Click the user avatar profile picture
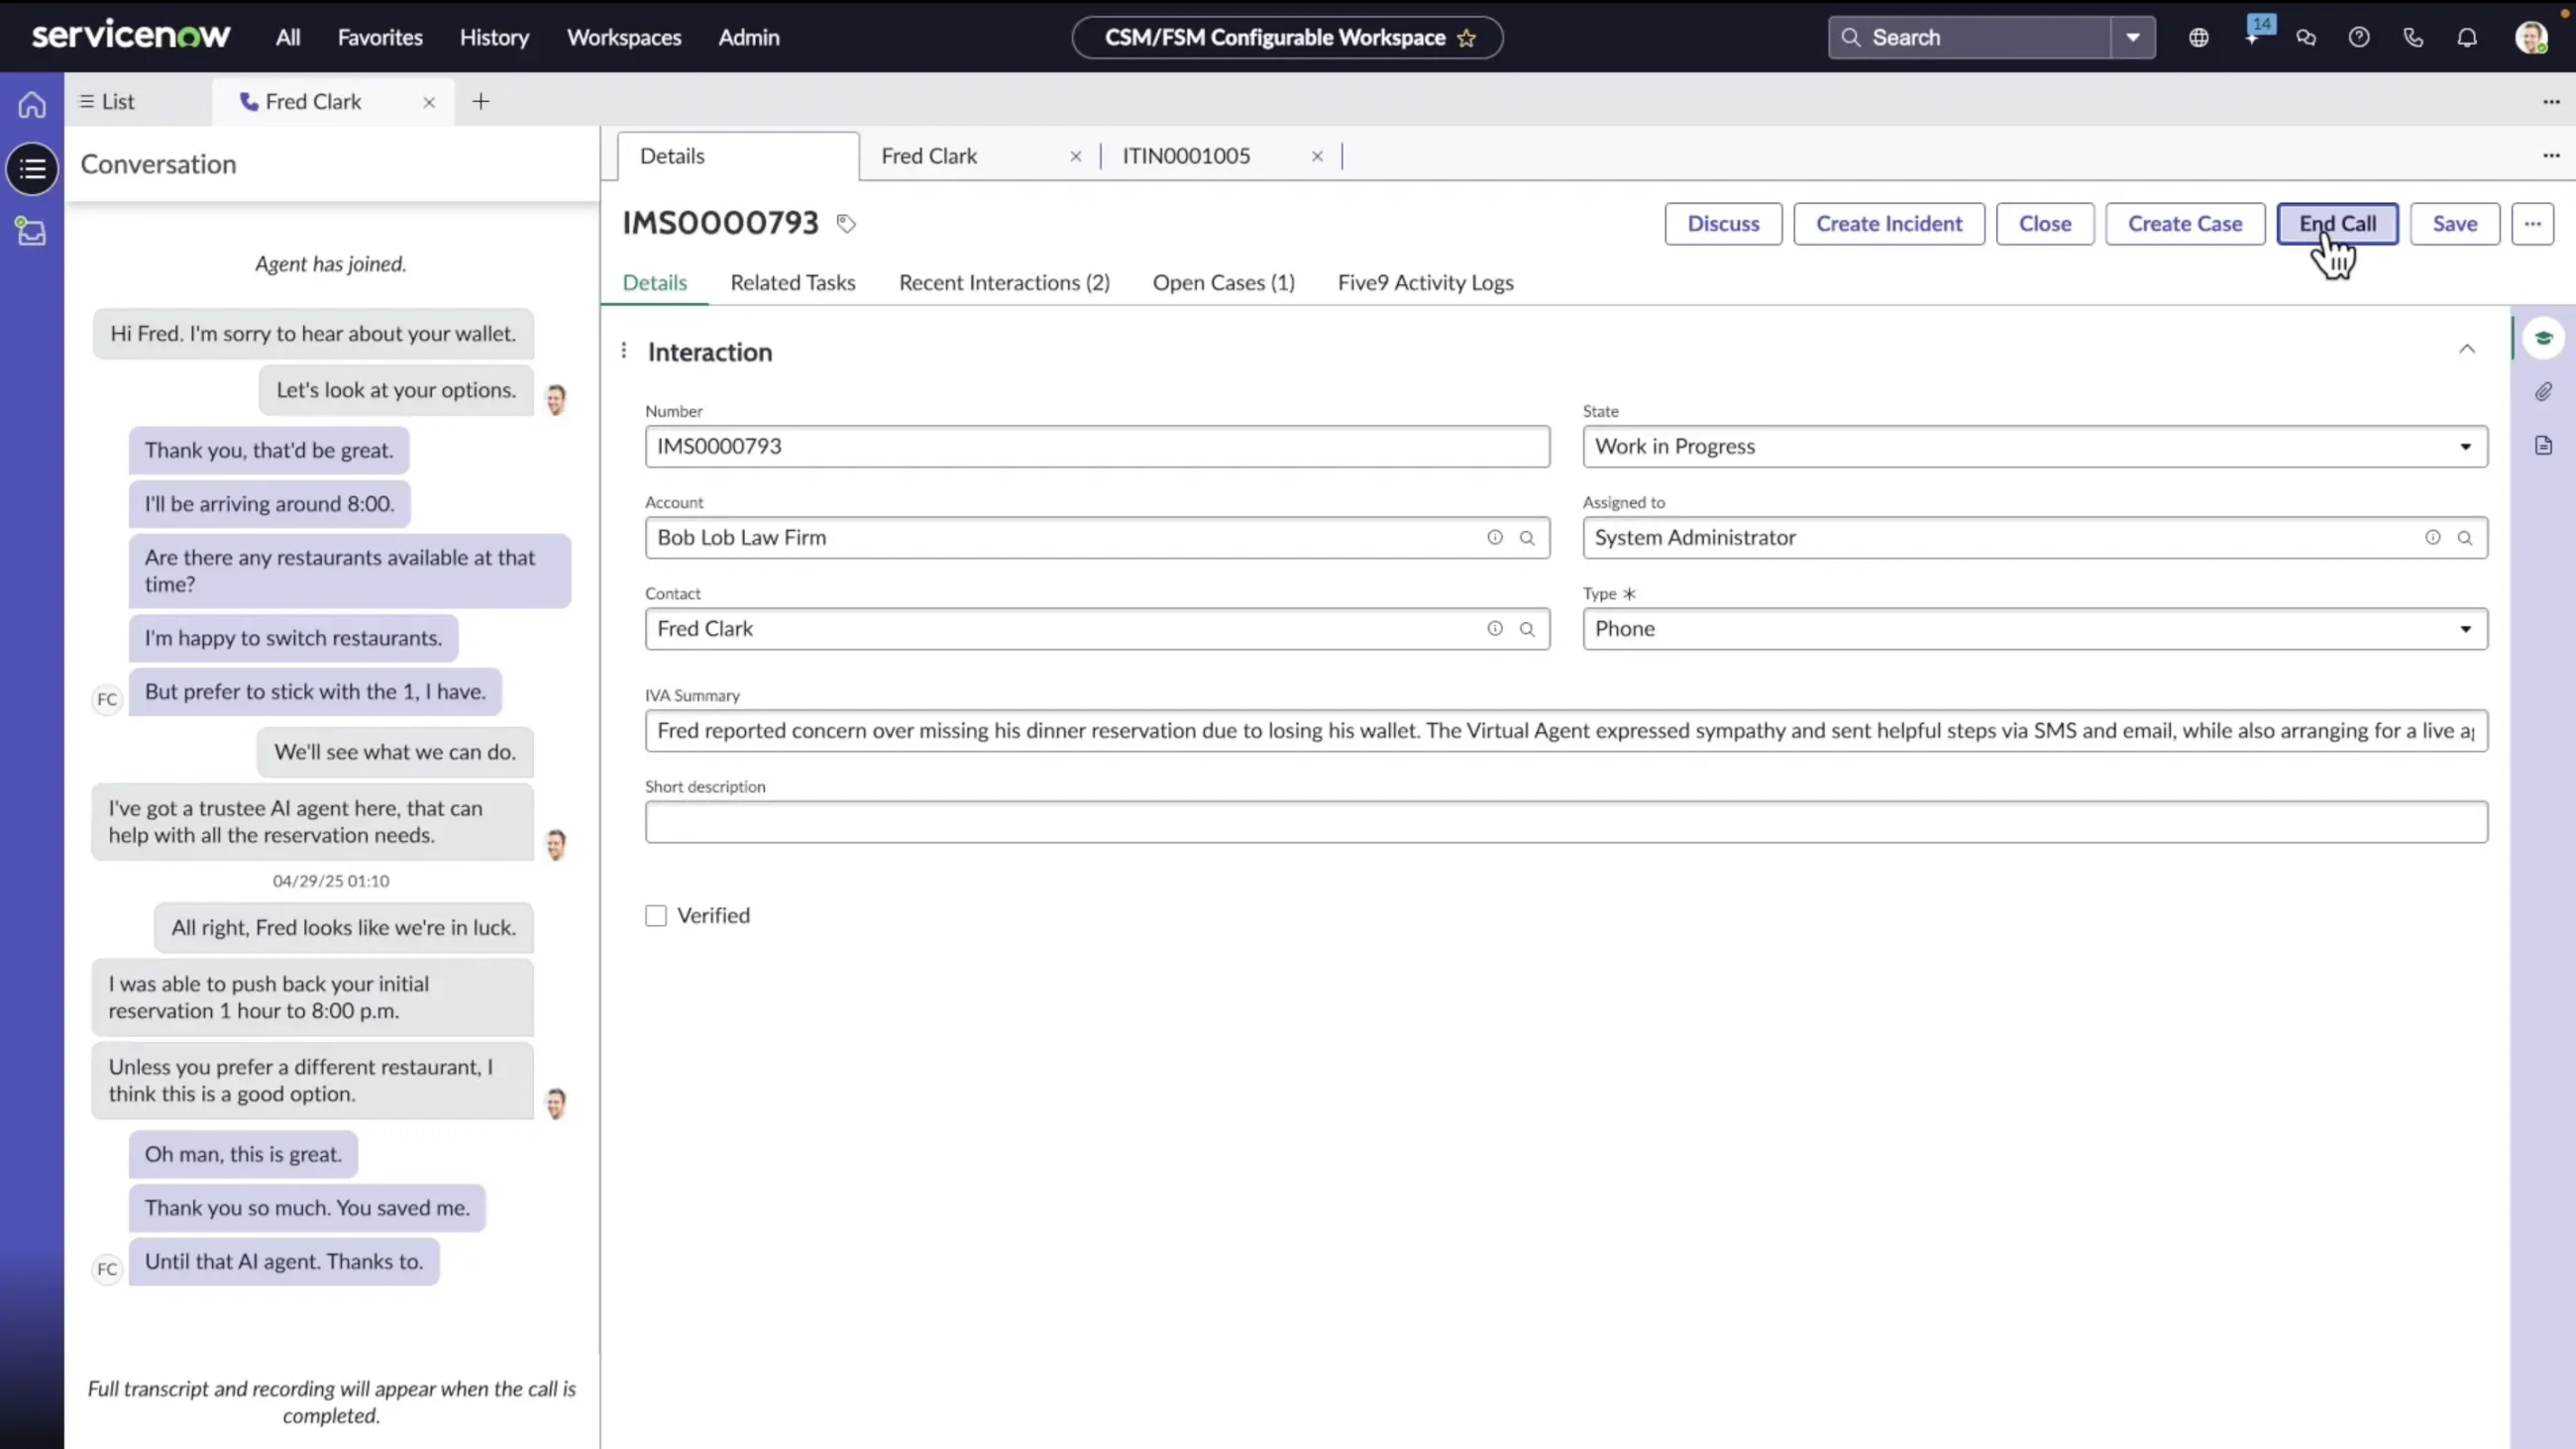 pyautogui.click(x=2534, y=37)
